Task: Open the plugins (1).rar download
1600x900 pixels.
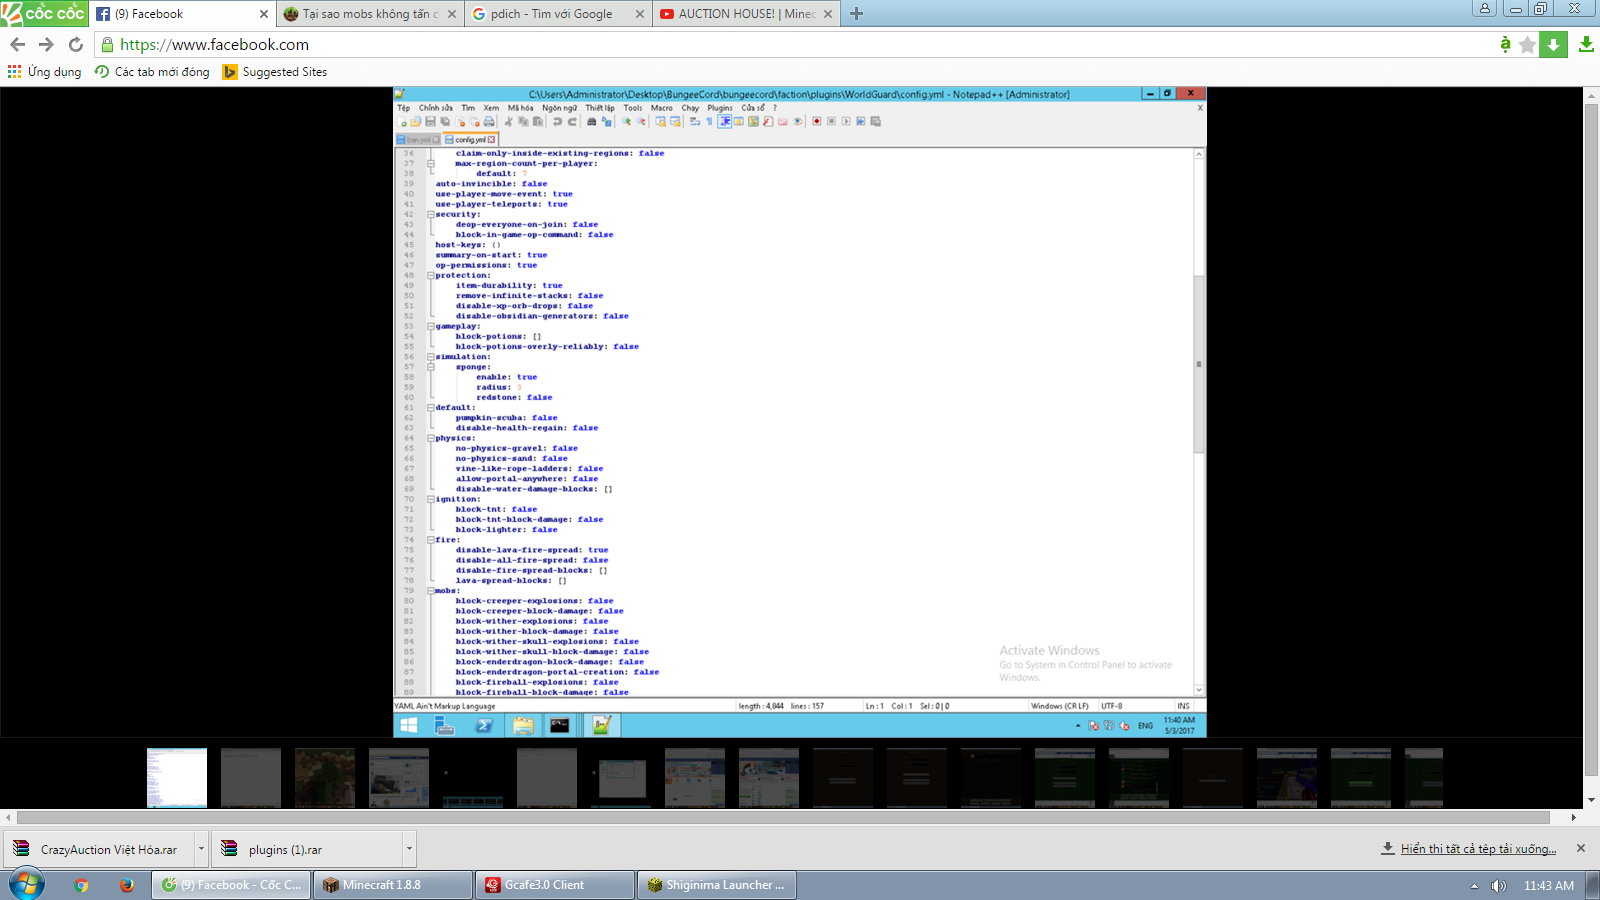Action: click(306, 849)
